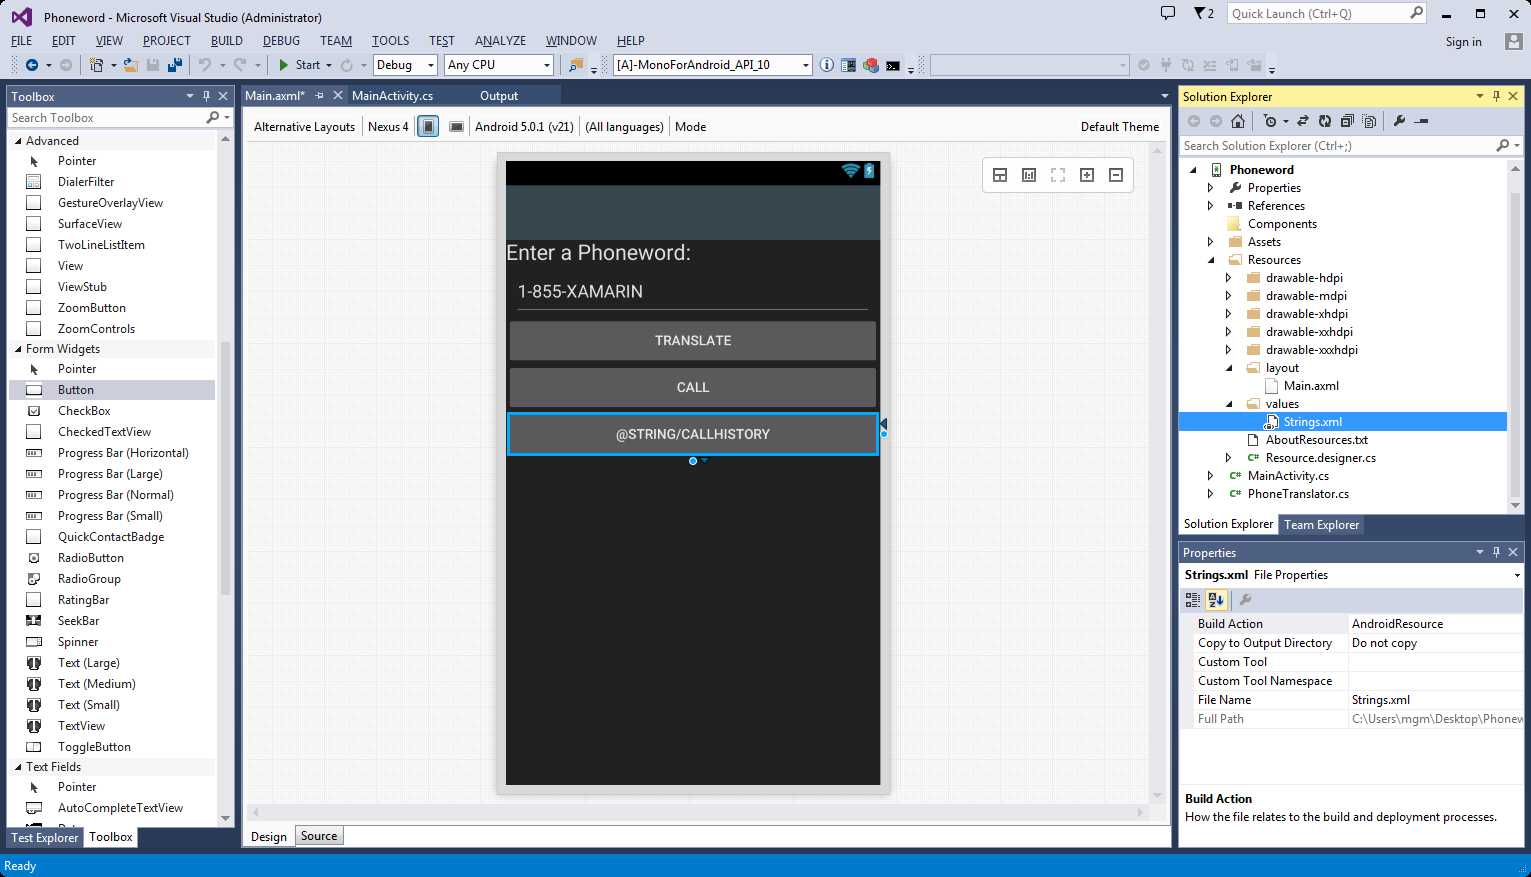Image resolution: width=1531 pixels, height=877 pixels.
Task: Select portrait orientation in designer toolbar
Action: tap(428, 127)
